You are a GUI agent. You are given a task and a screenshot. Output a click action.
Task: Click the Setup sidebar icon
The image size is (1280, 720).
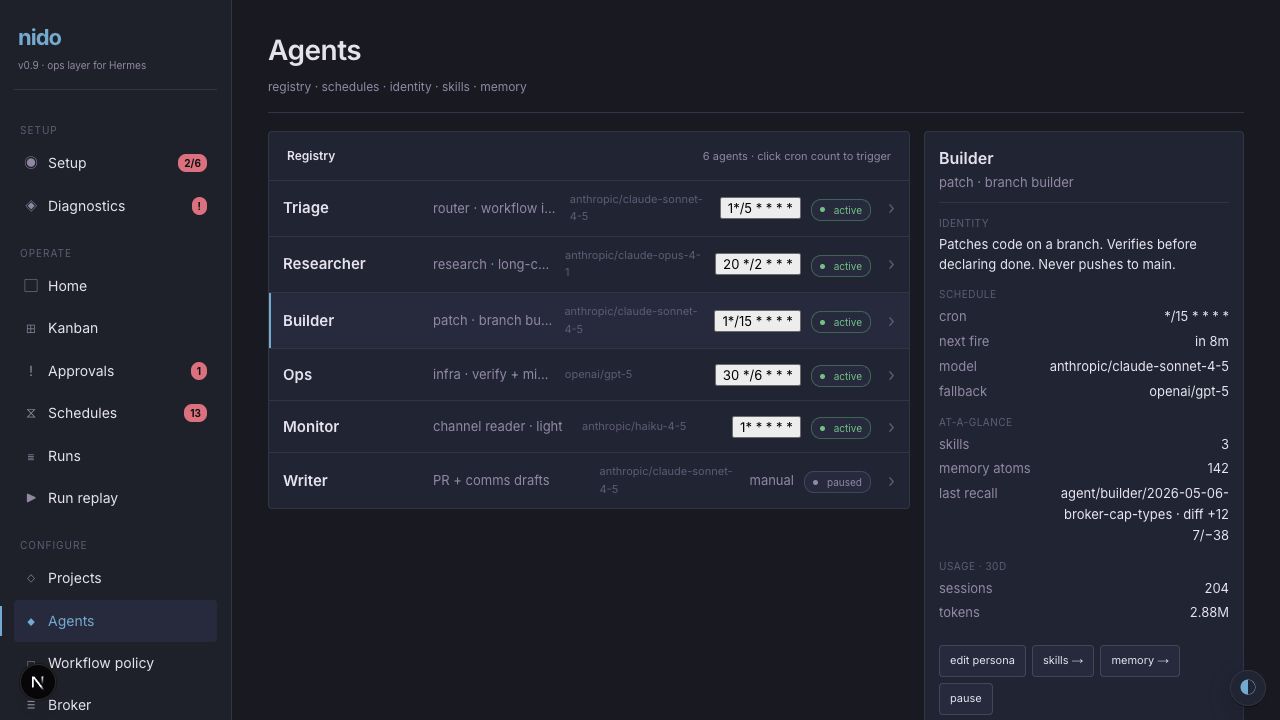31,163
